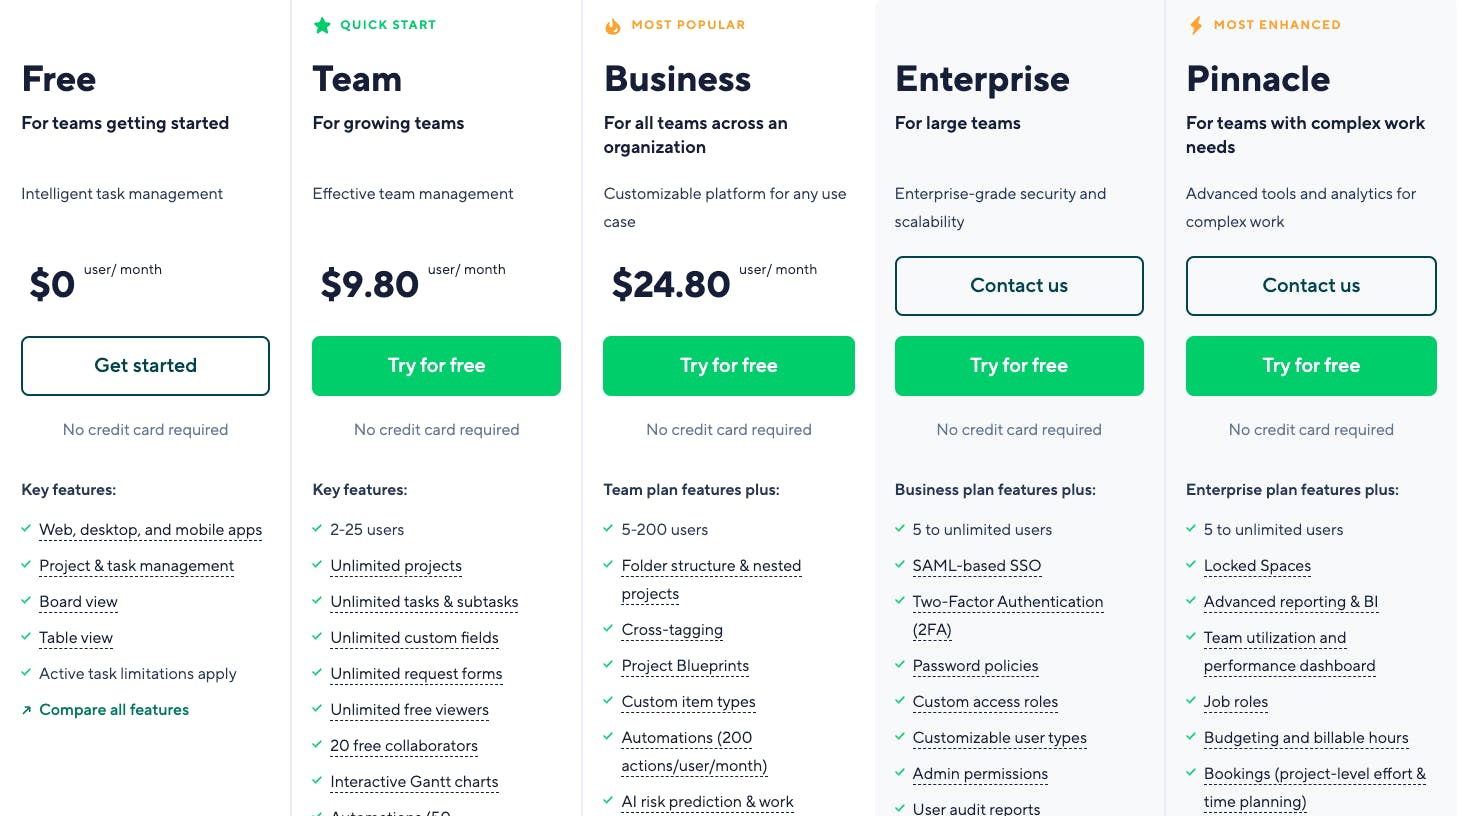Open the Compare all features link
1462x816 pixels.
113,709
